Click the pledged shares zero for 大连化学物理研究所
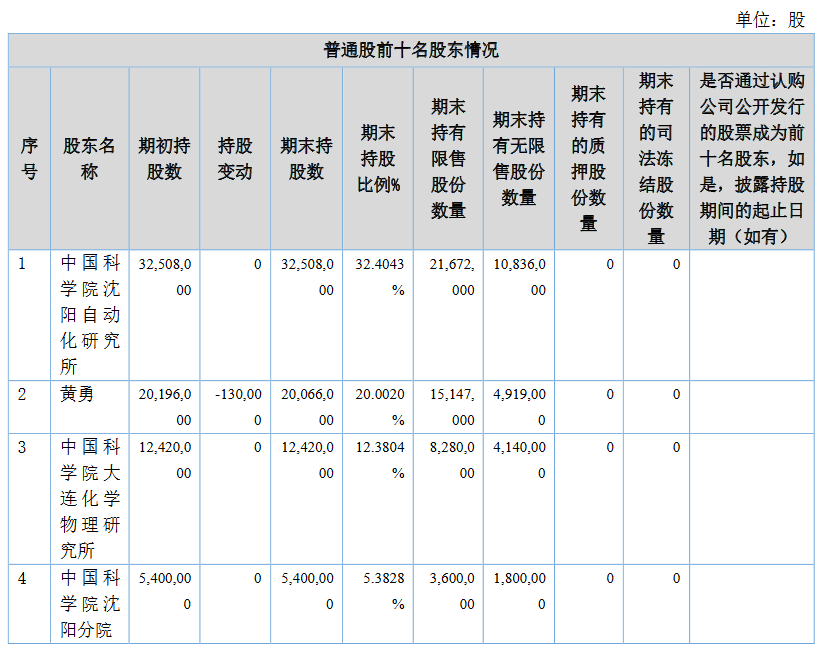 tap(610, 447)
